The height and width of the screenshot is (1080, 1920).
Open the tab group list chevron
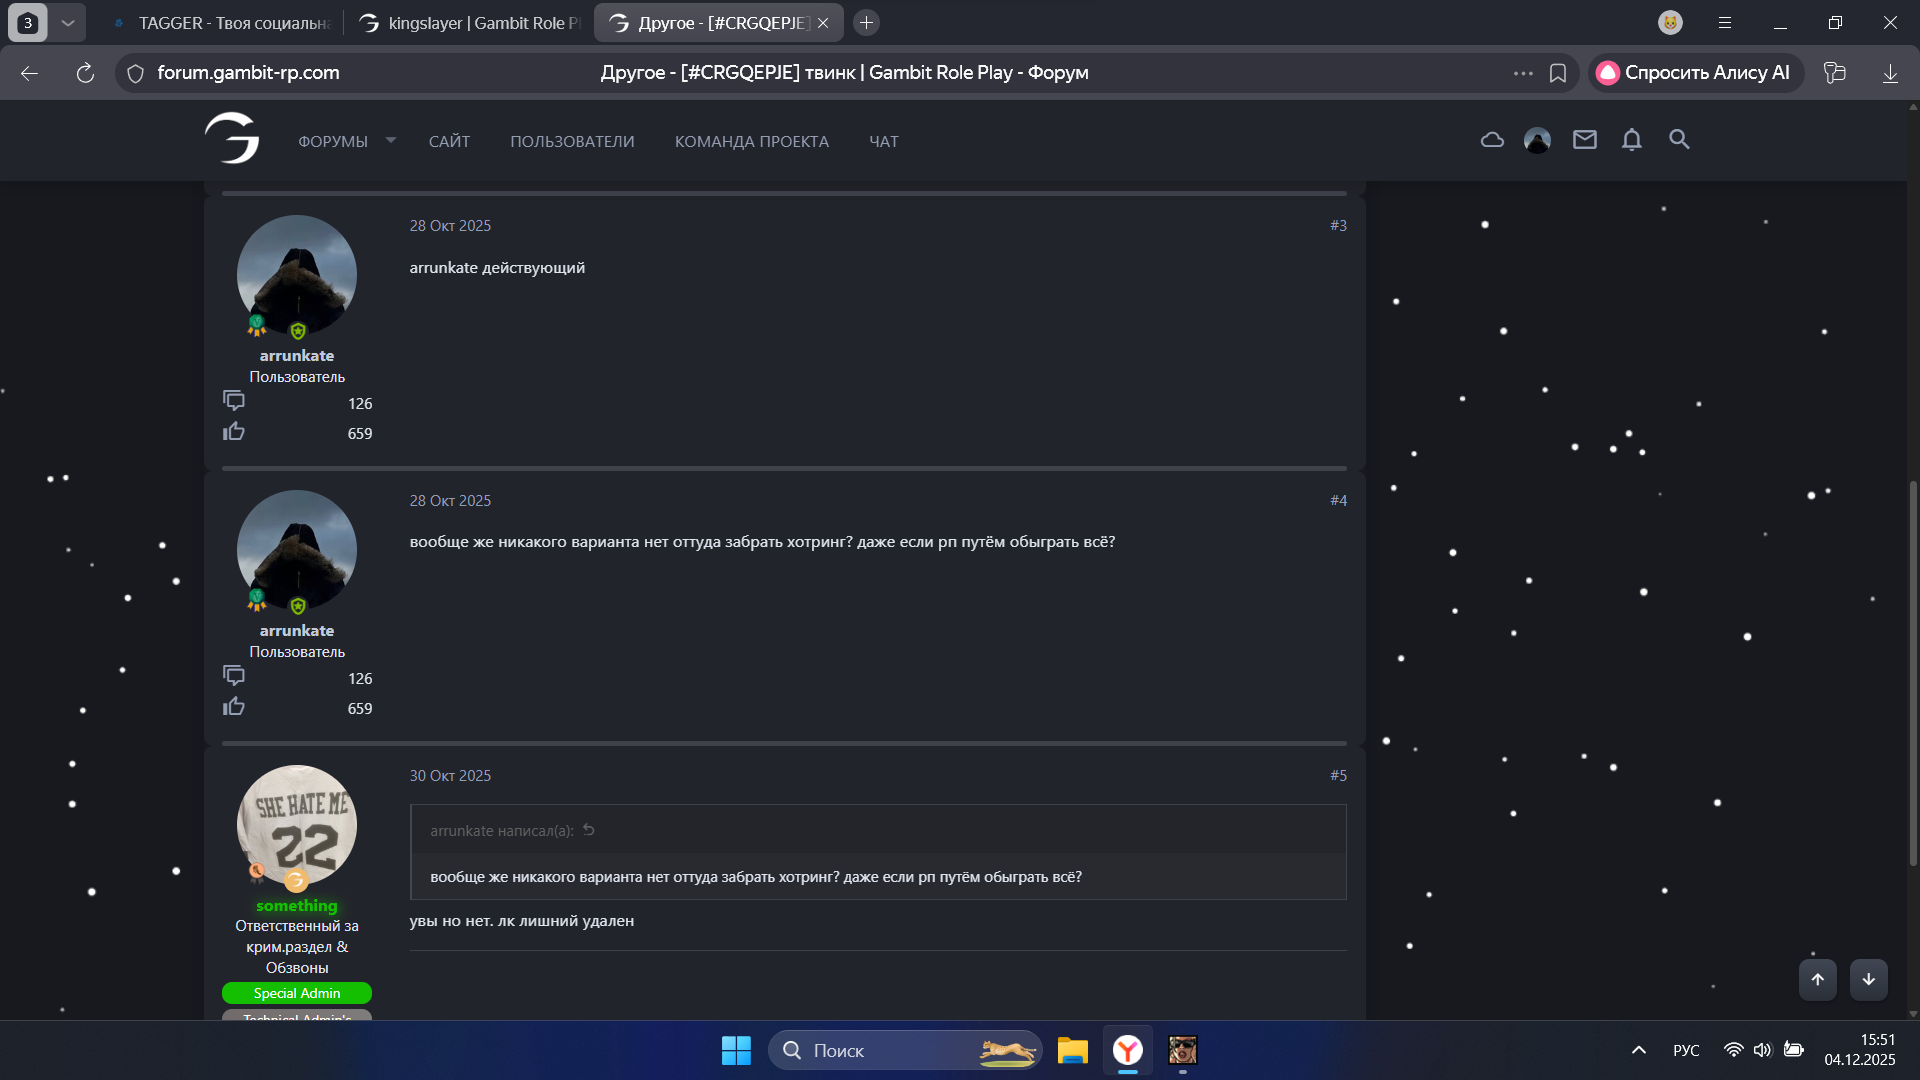67,22
